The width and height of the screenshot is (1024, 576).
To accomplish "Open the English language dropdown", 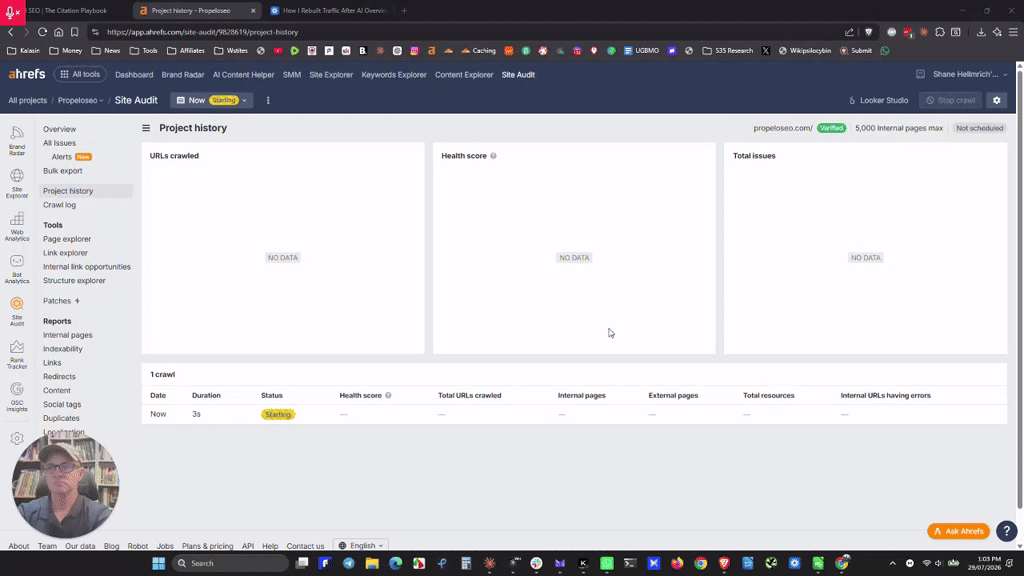I will 361,545.
